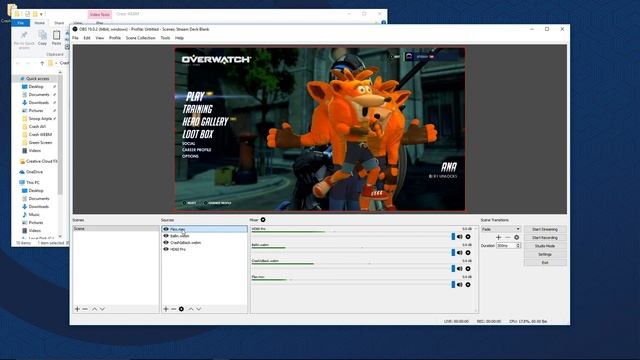Add a scene transition with plus icon
This screenshot has height=360, width=640.
pyautogui.click(x=498, y=237)
